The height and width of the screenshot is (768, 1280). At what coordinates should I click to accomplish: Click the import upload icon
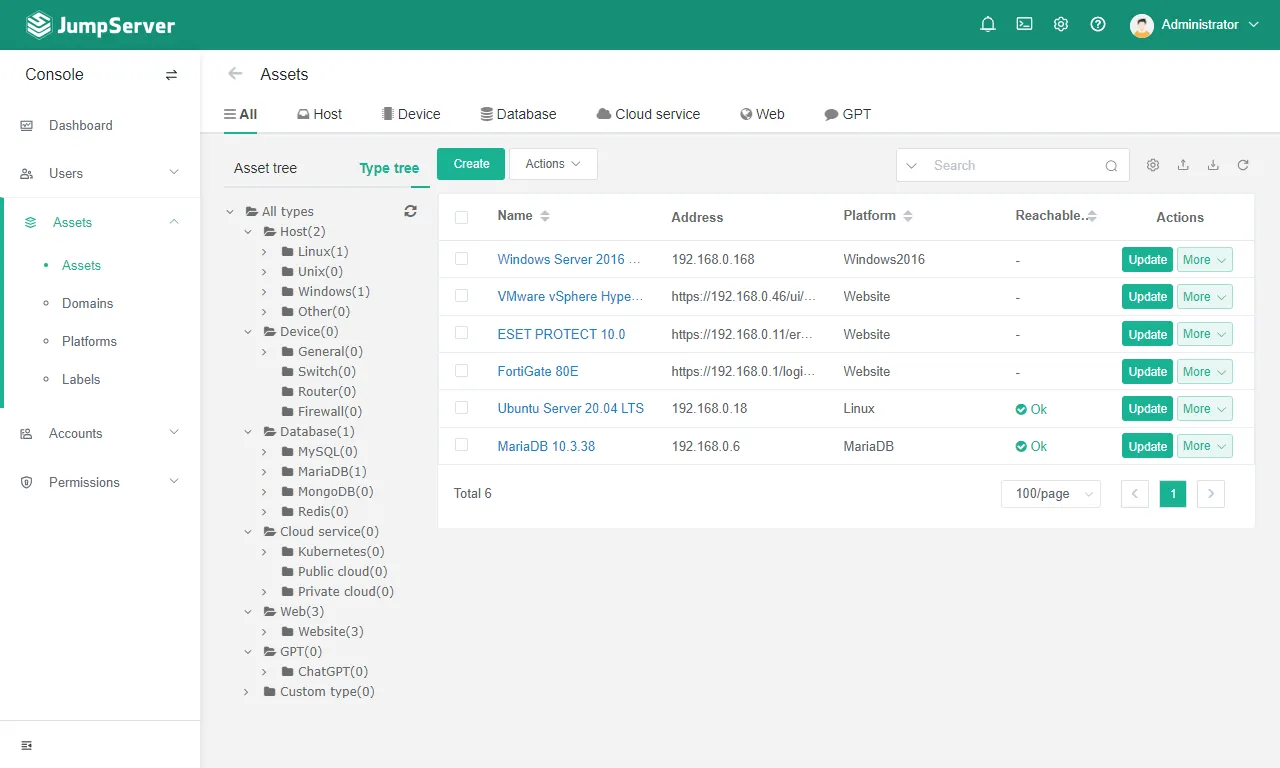click(1183, 165)
